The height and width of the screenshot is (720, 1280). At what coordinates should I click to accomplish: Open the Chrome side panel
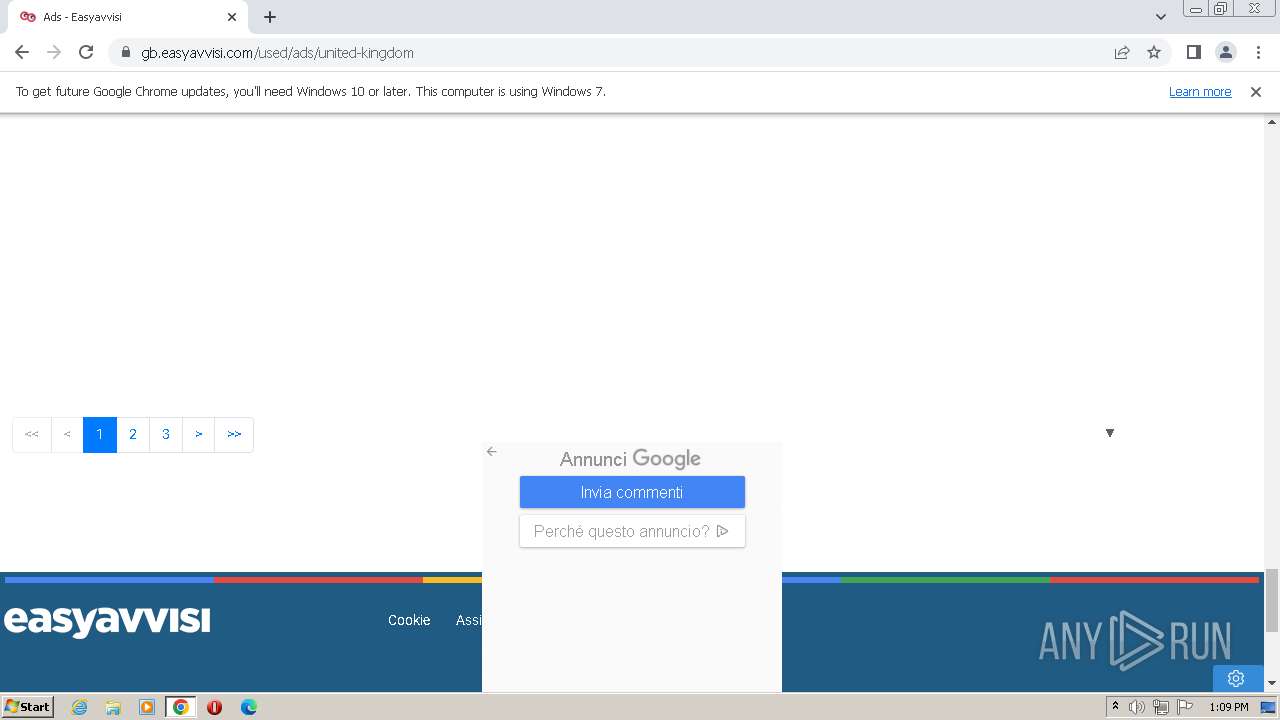pos(1193,52)
